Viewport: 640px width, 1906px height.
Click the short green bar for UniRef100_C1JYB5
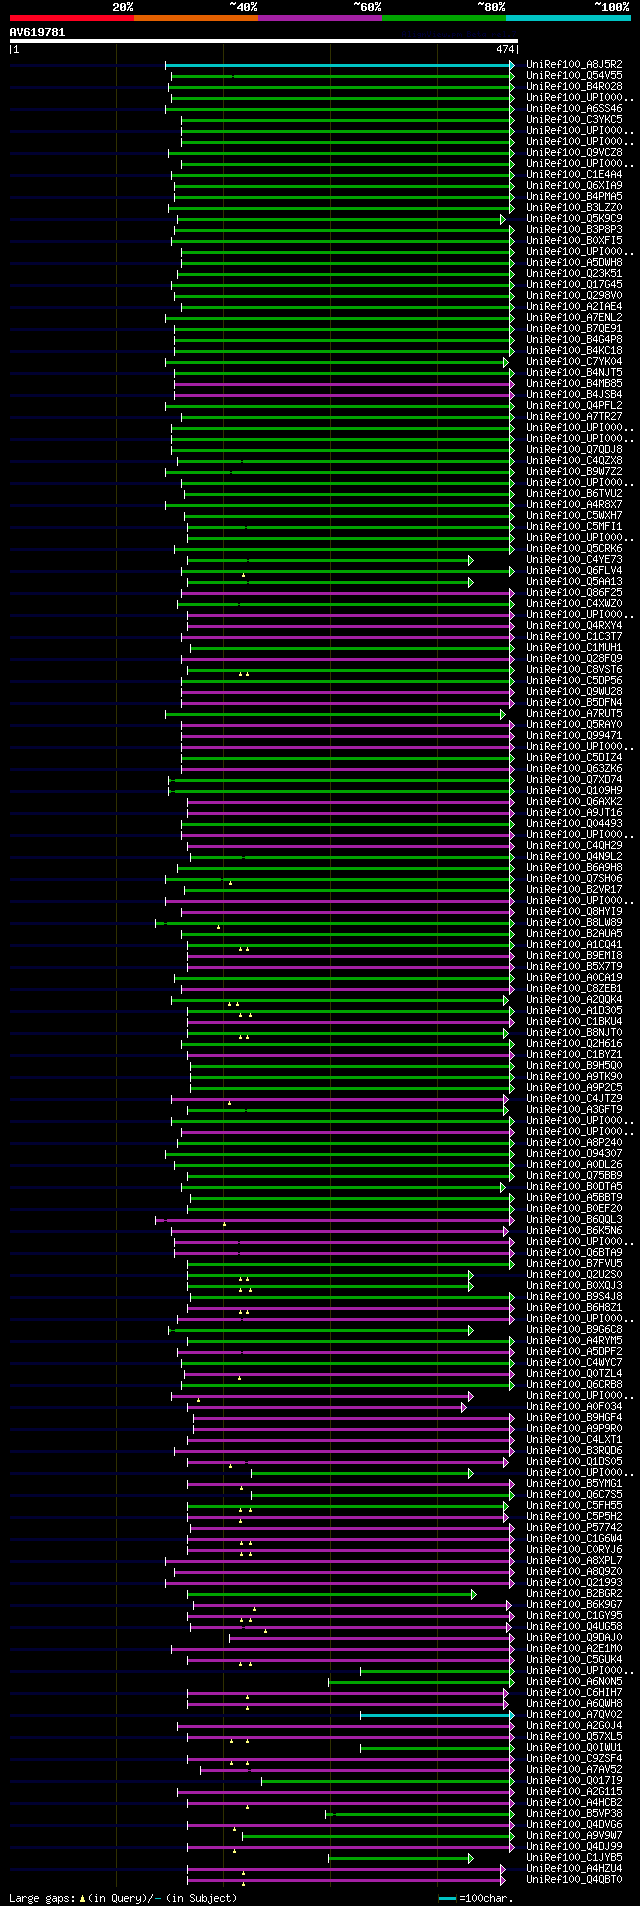pyautogui.click(x=400, y=1858)
